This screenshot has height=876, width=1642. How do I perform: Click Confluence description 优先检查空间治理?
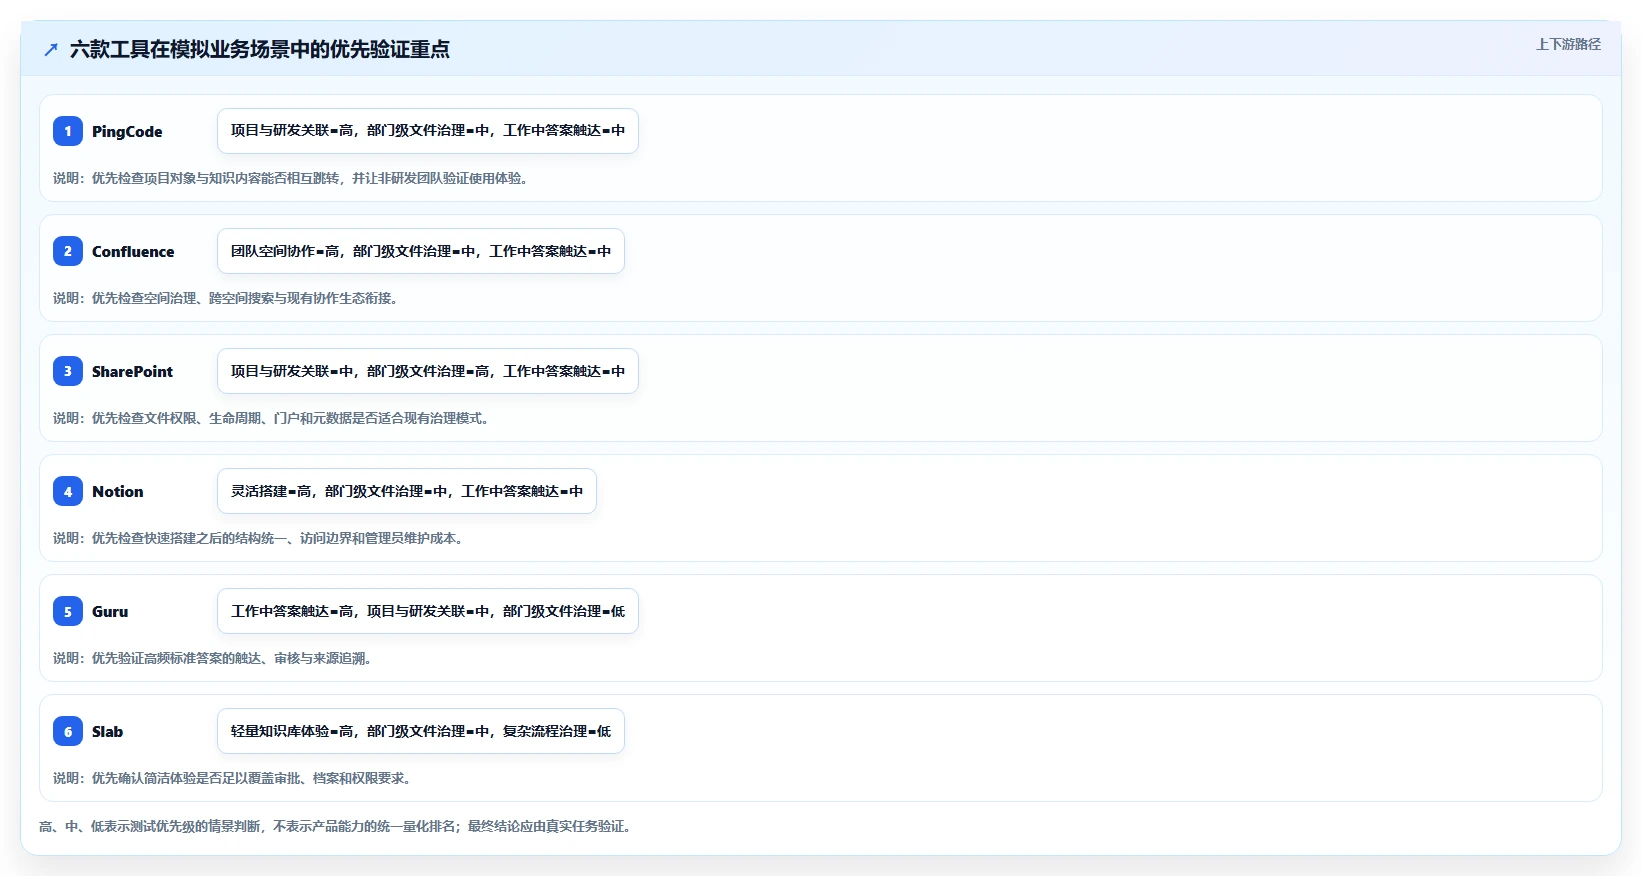(228, 298)
